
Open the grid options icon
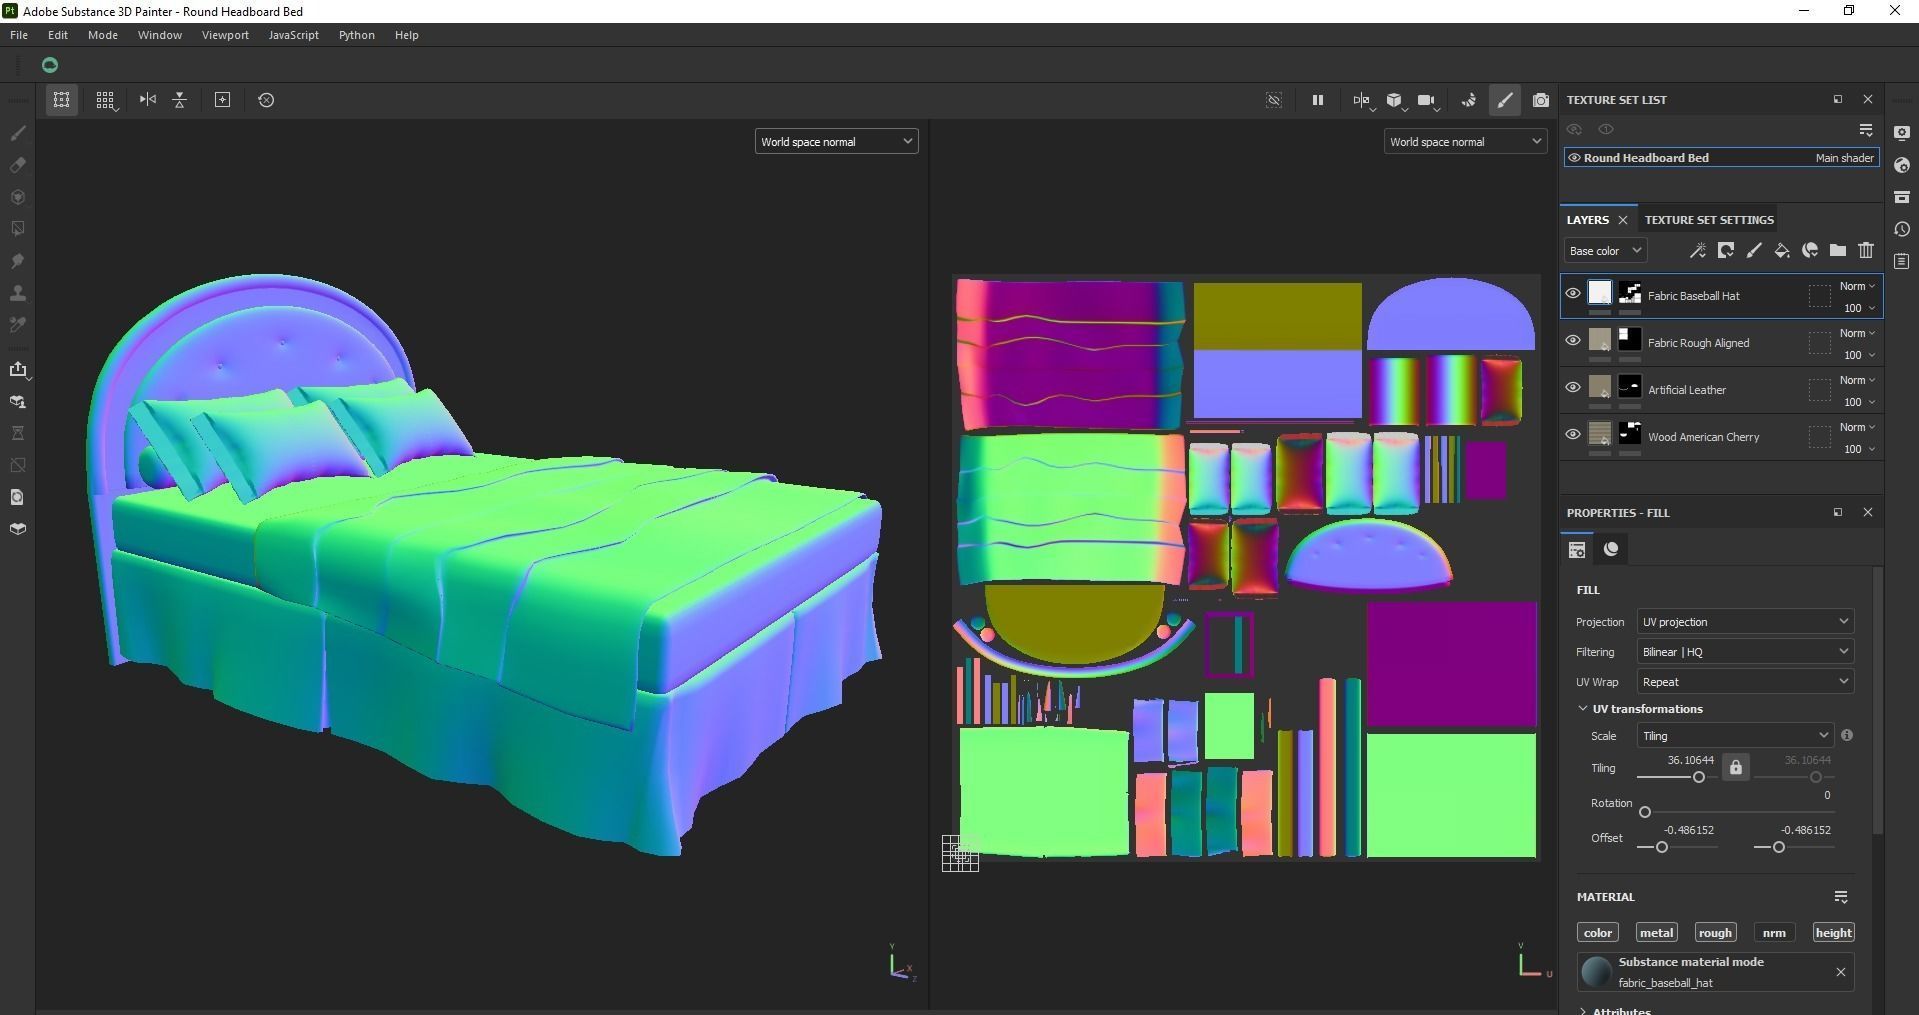105,100
